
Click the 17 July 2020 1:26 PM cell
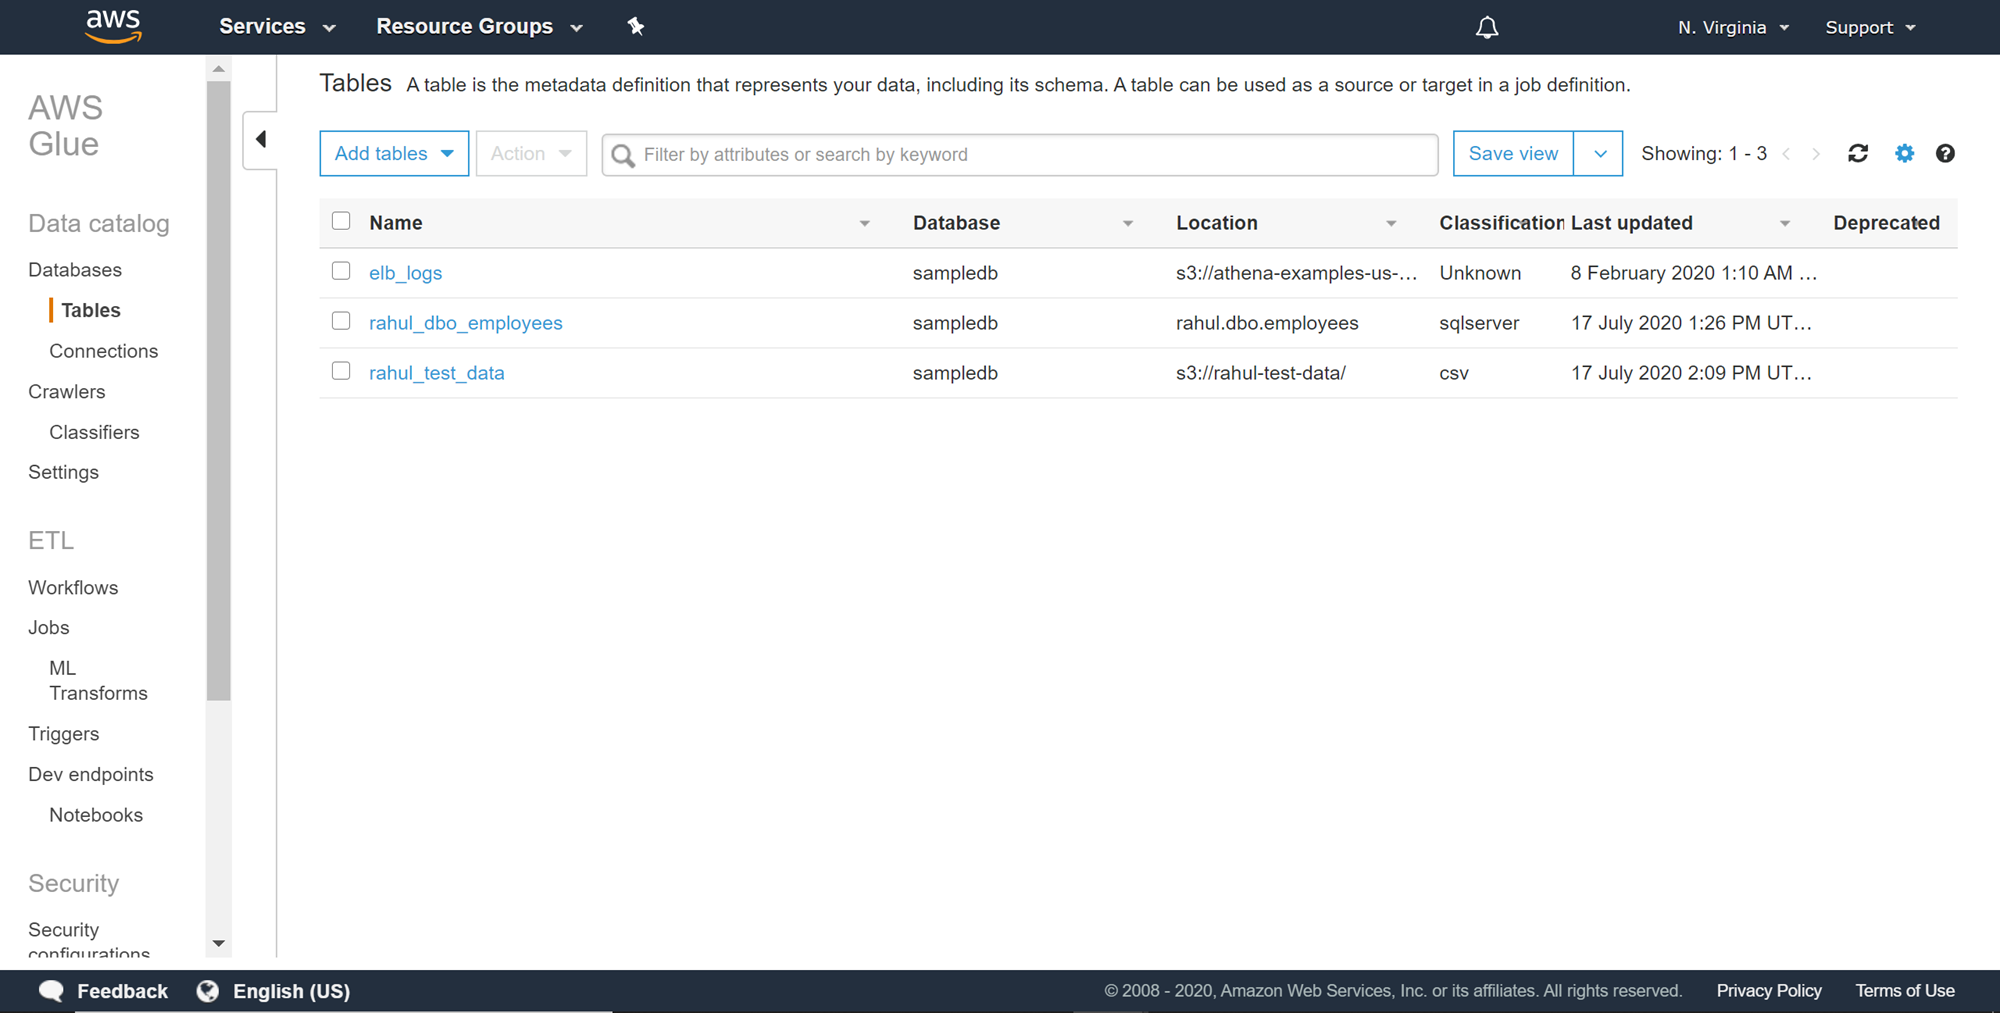1691,323
